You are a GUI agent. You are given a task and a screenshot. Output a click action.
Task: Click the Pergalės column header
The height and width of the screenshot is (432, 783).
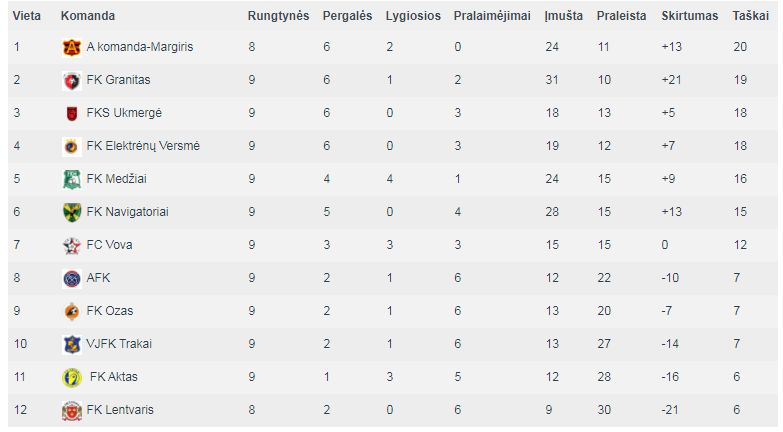[347, 16]
